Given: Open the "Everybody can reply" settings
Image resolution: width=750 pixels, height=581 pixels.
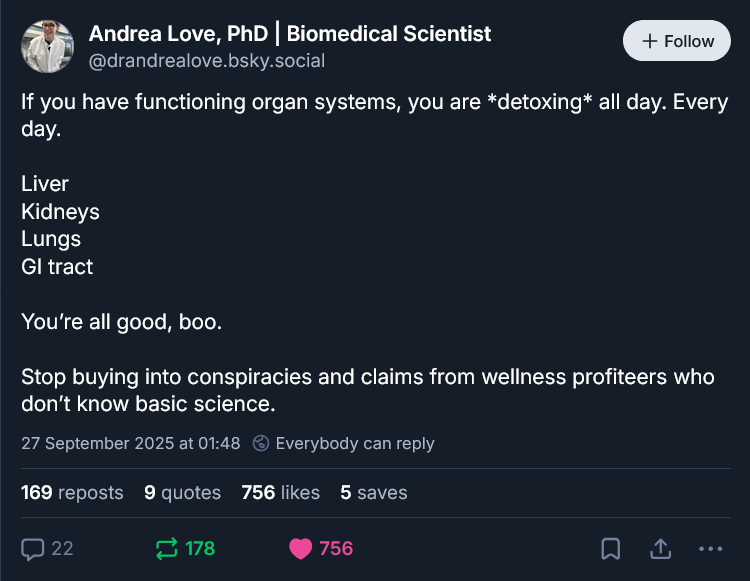Looking at the screenshot, I should tap(354, 443).
